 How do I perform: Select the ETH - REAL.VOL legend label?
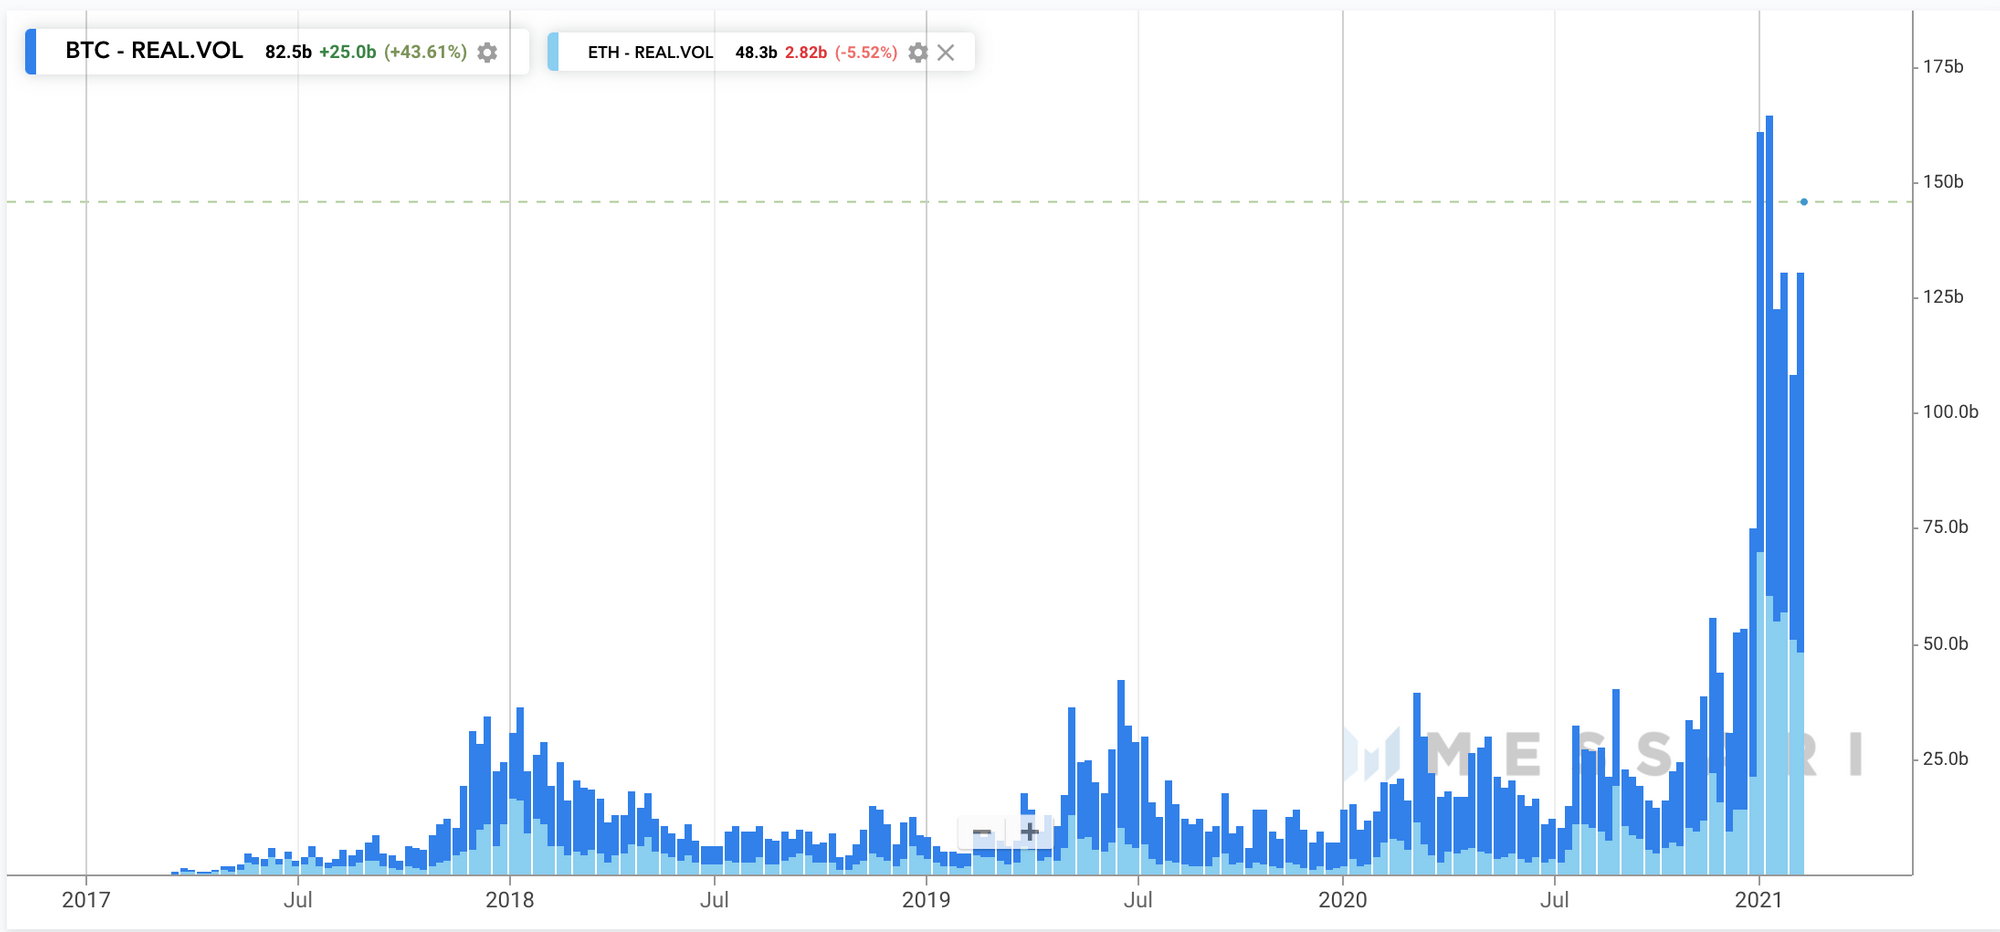[651, 52]
